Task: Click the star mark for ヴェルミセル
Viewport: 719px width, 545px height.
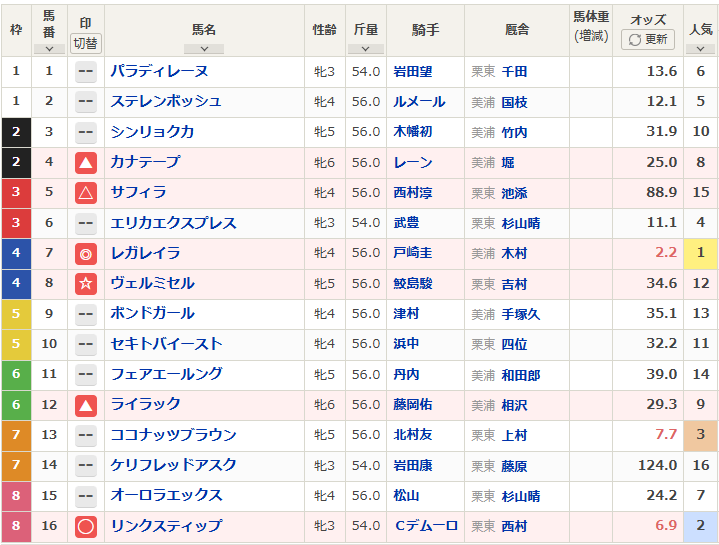Action: point(86,283)
